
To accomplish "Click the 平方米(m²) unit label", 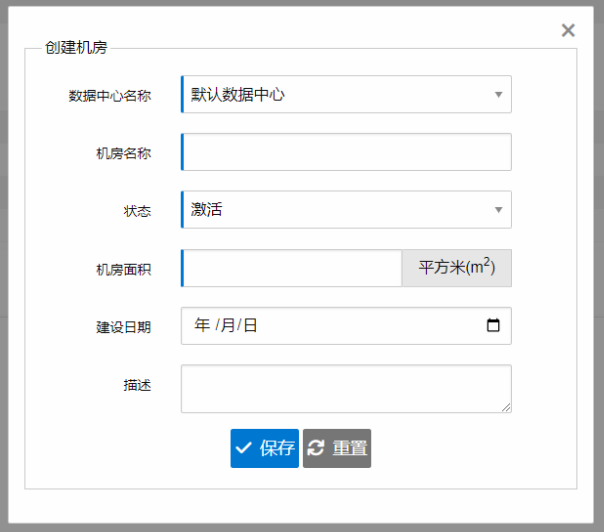I will 457,268.
